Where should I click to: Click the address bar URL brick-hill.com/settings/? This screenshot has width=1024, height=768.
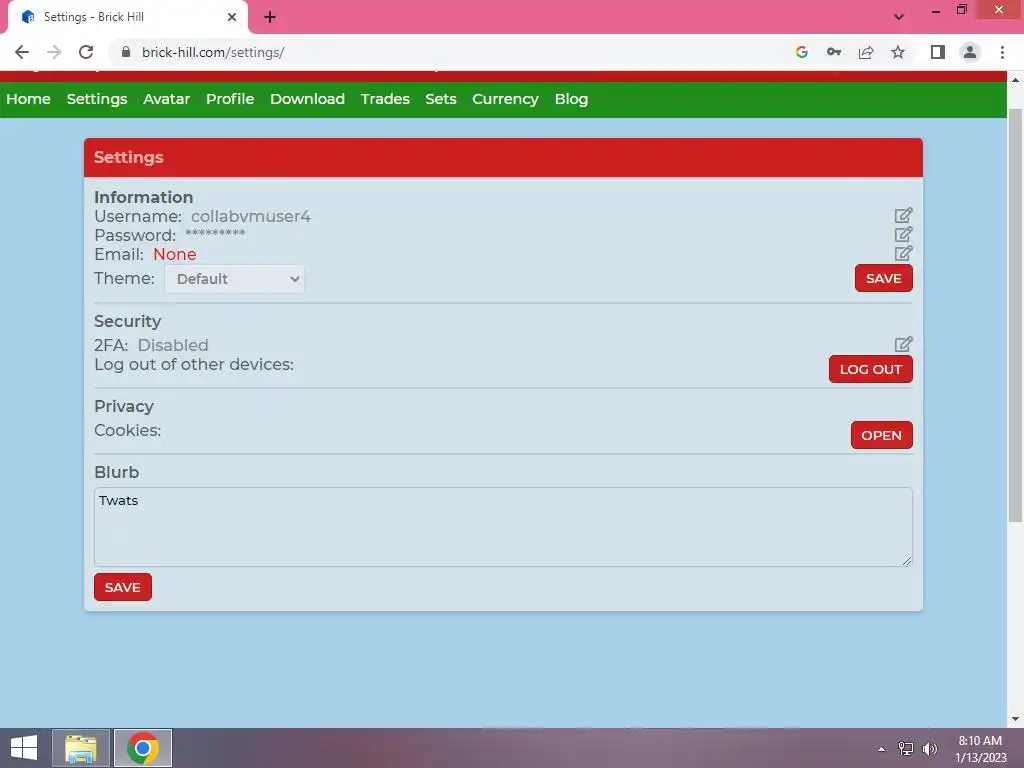pos(213,52)
